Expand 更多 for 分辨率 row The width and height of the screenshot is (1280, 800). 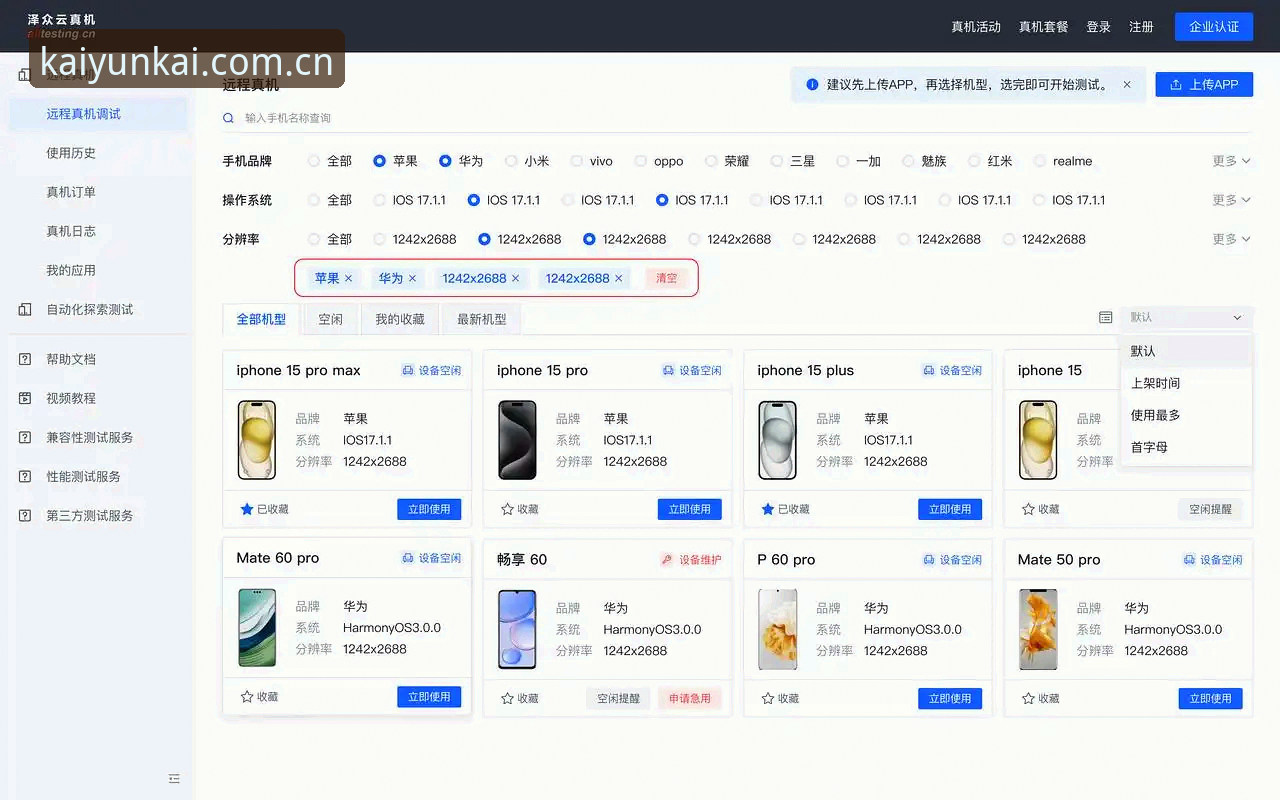[1231, 239]
